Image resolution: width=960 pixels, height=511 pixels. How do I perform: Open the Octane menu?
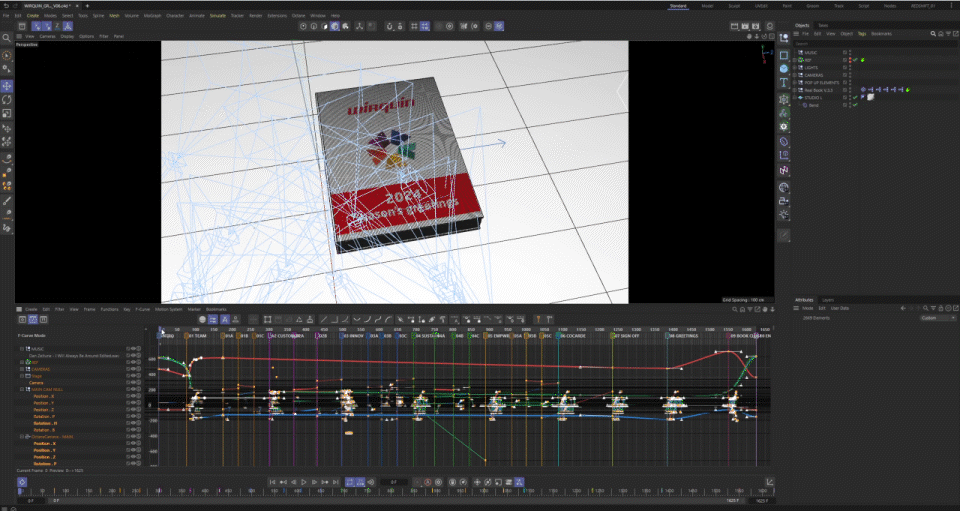[x=298, y=16]
